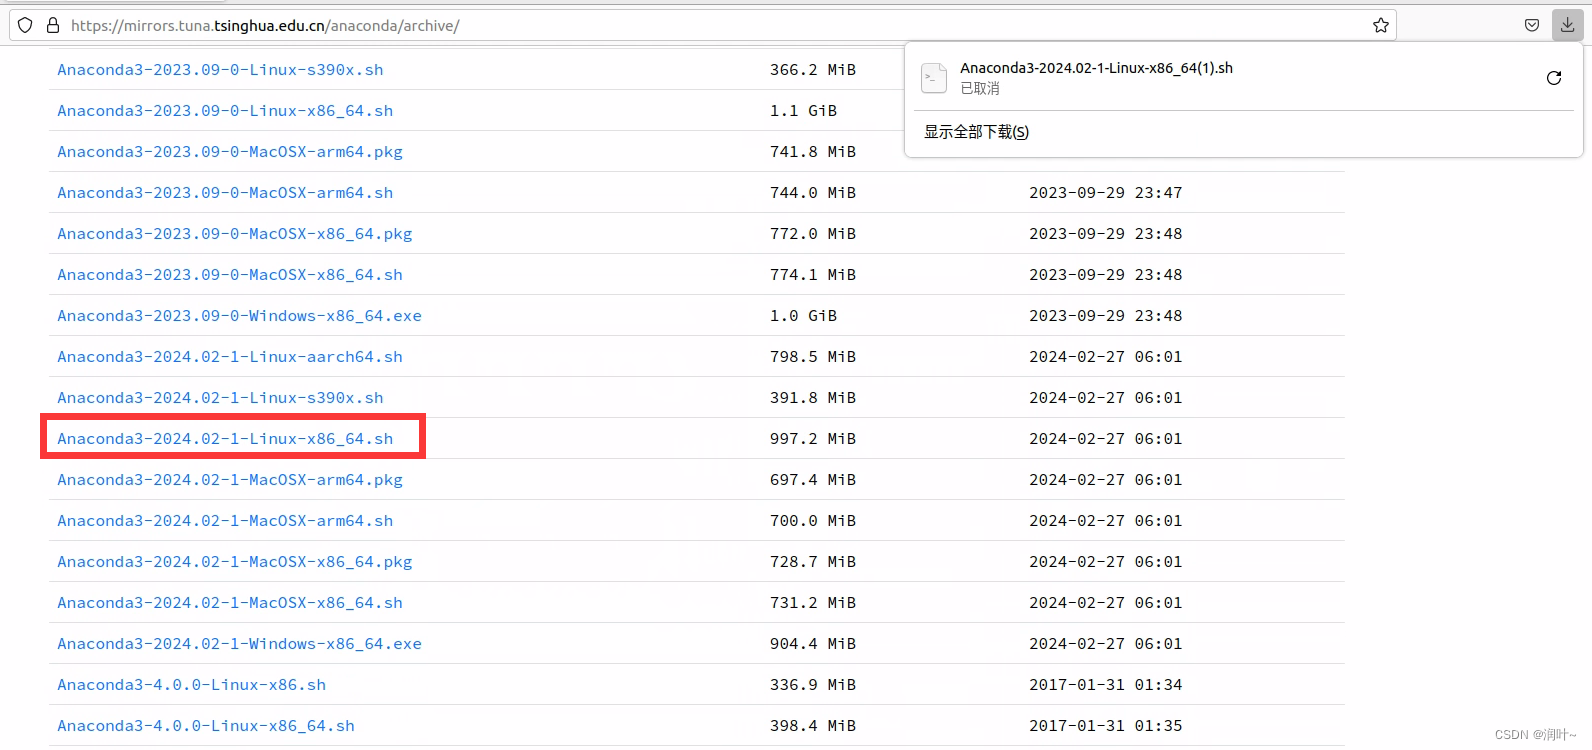
Task: Select the 731.2 MiB size value
Action: coord(813,603)
